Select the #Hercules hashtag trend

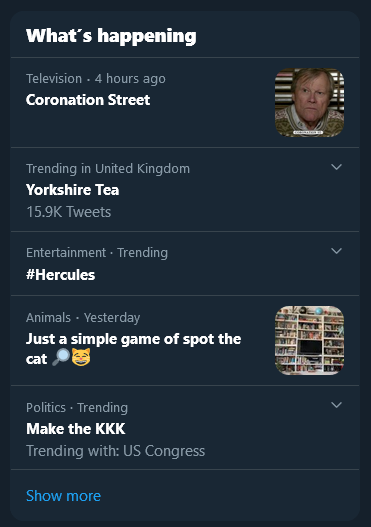point(60,275)
